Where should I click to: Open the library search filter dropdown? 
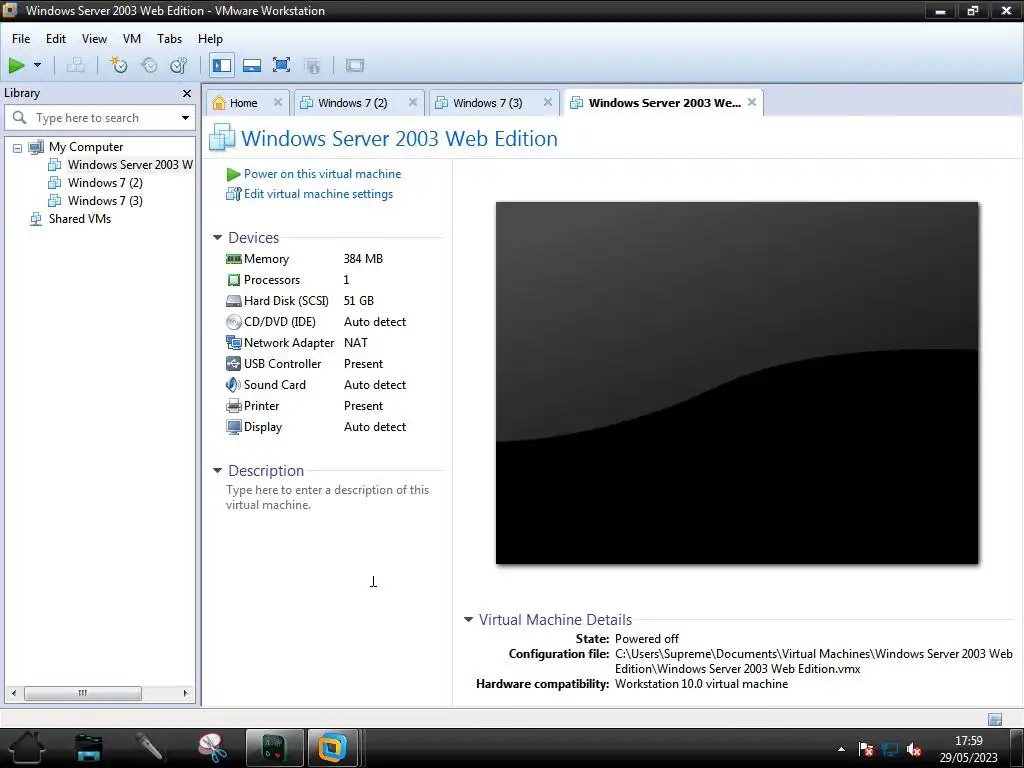coord(185,118)
